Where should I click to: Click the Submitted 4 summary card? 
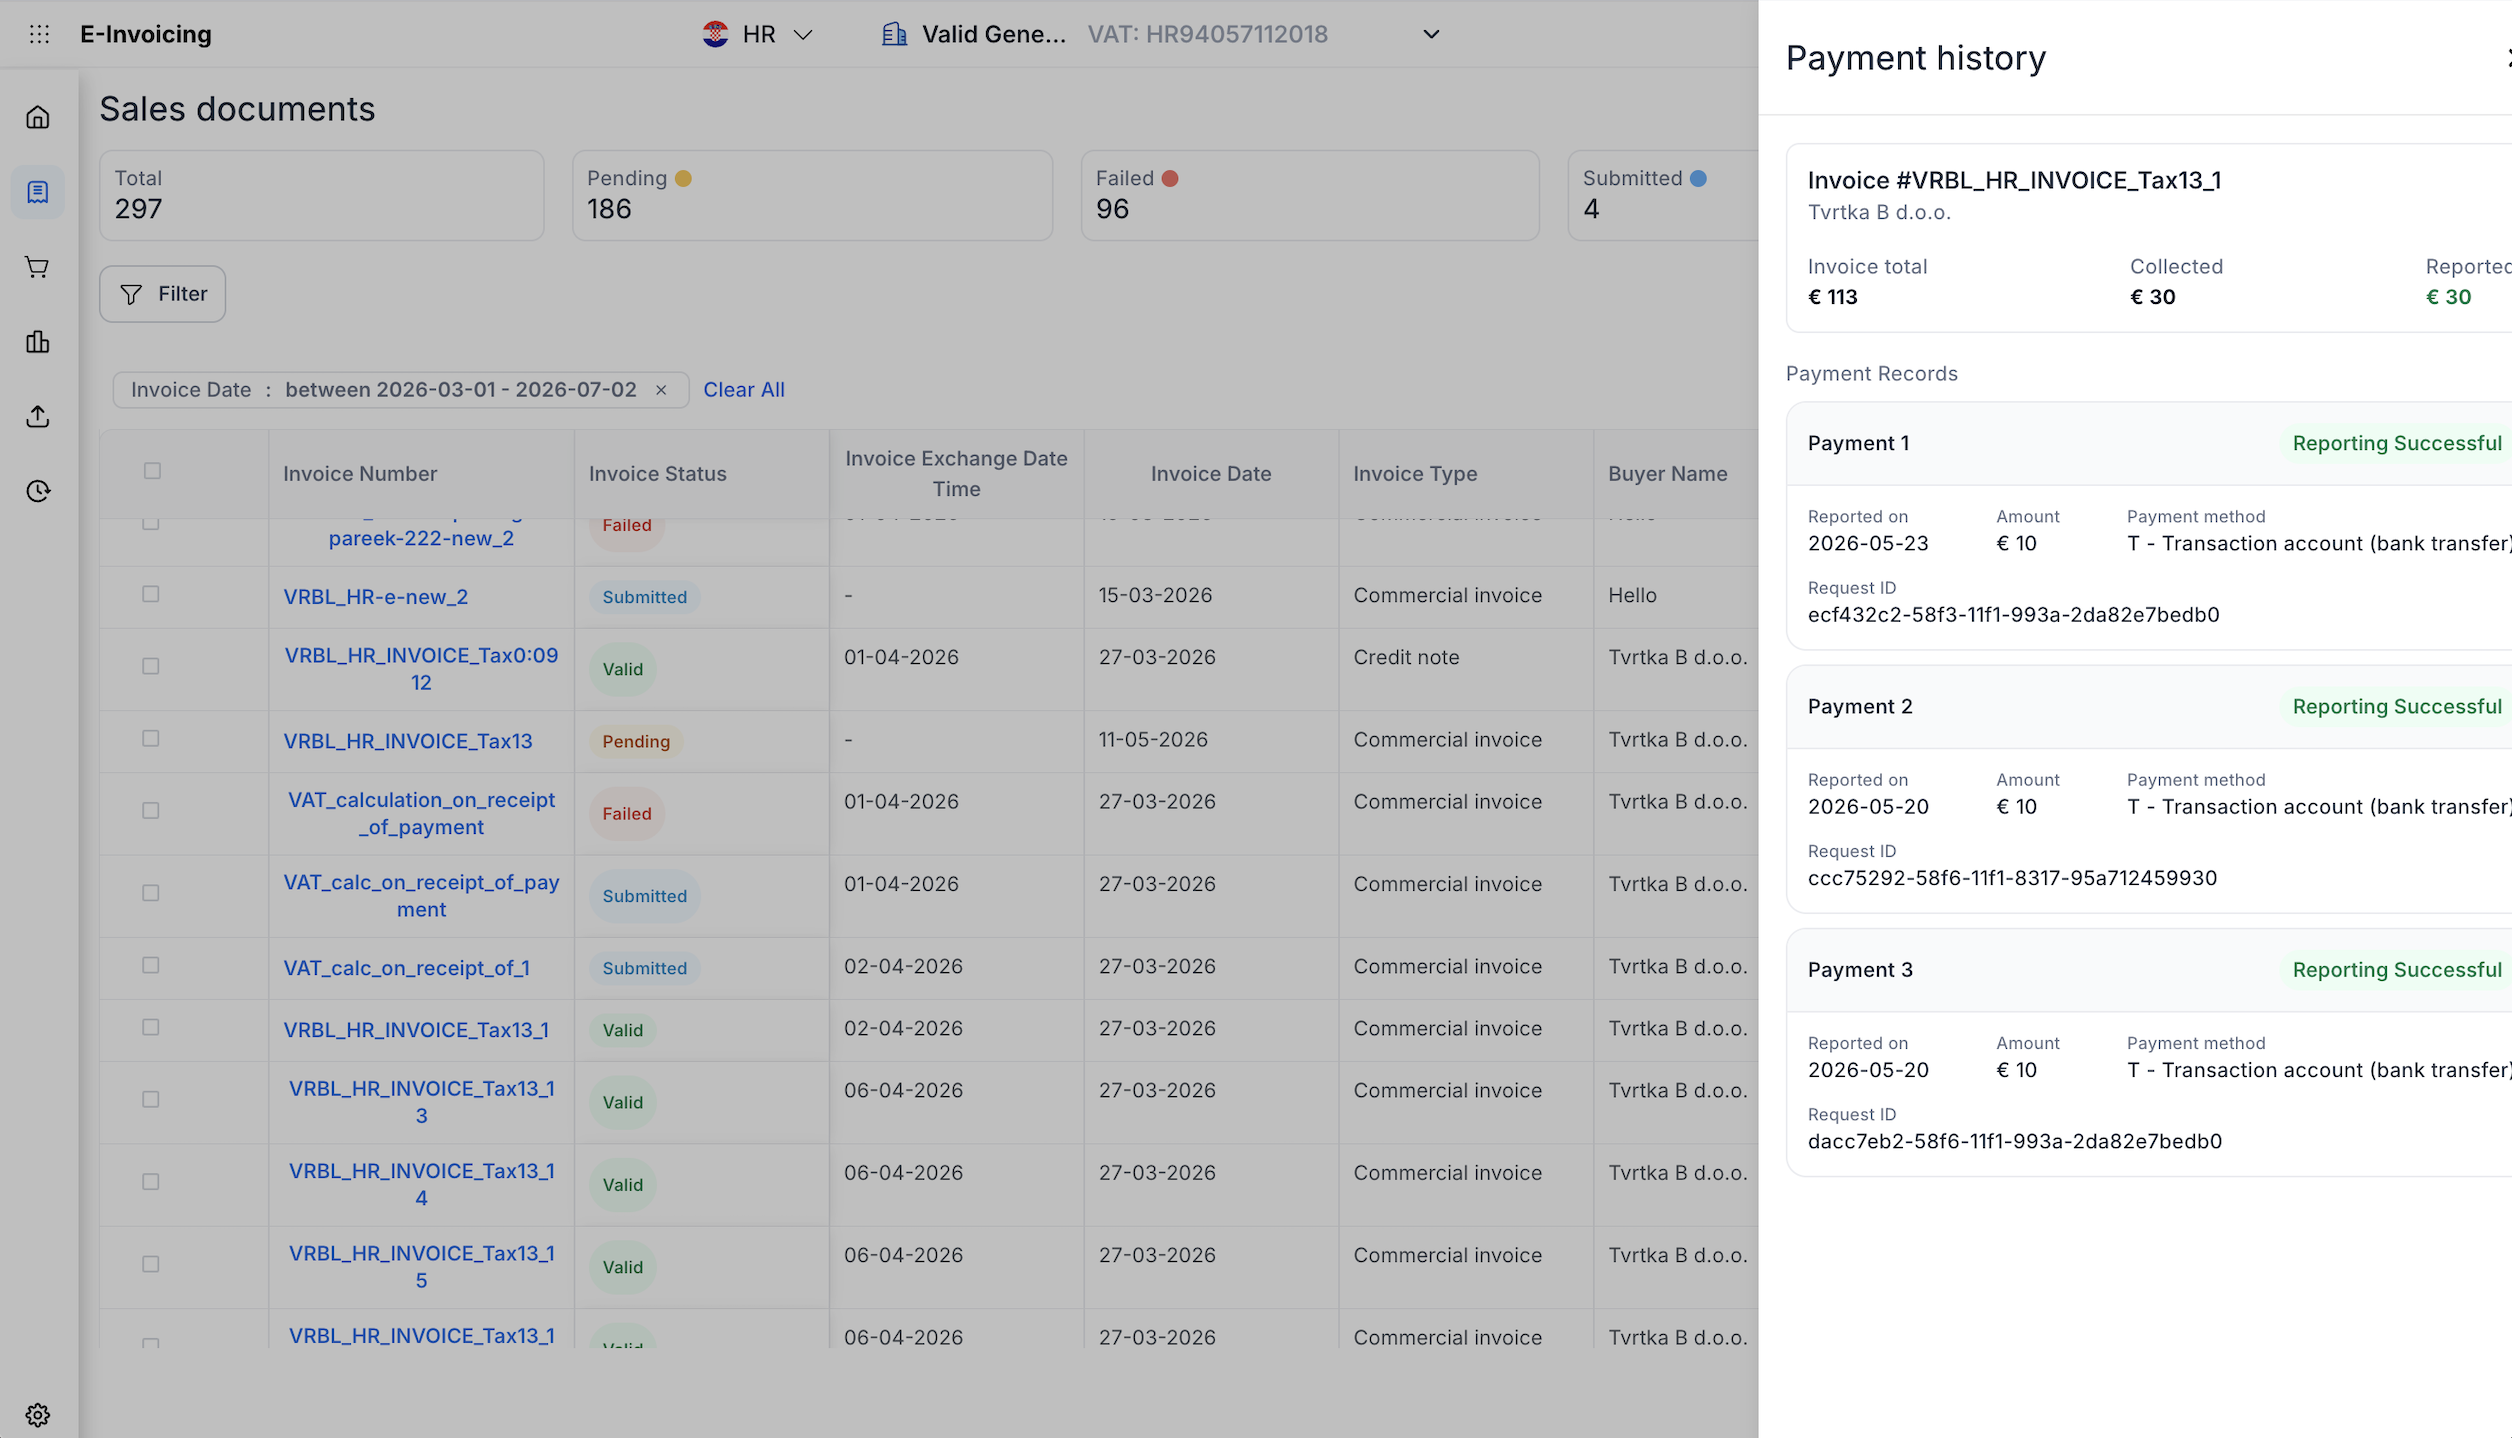(x=1663, y=195)
